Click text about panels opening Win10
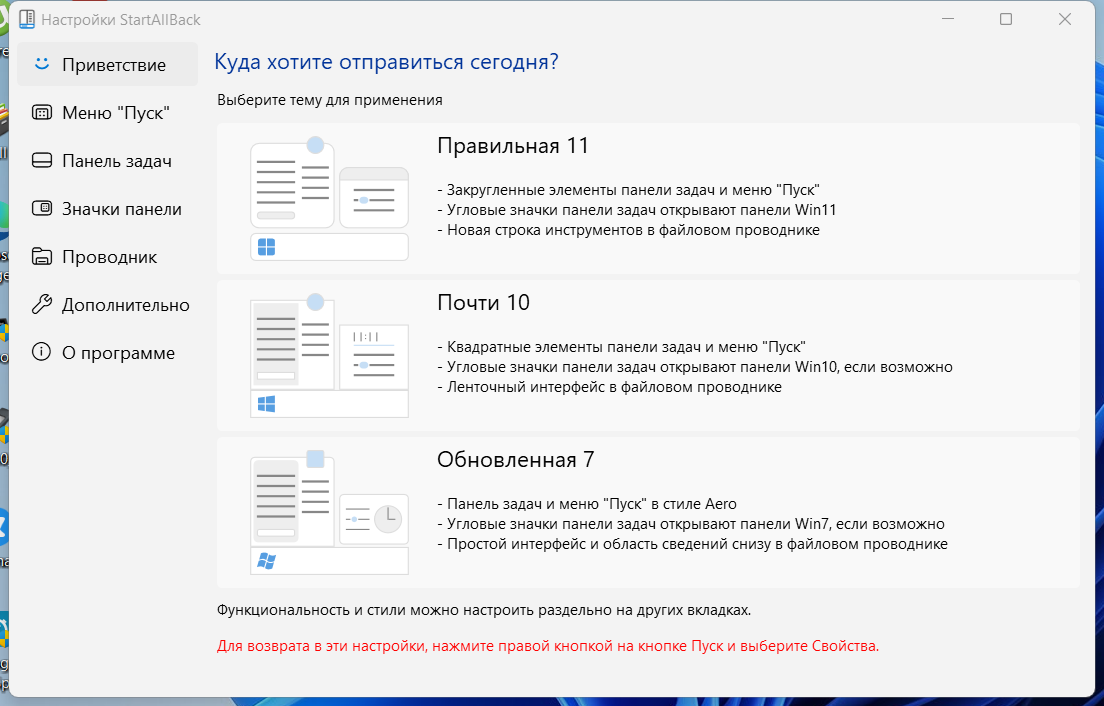 [695, 367]
